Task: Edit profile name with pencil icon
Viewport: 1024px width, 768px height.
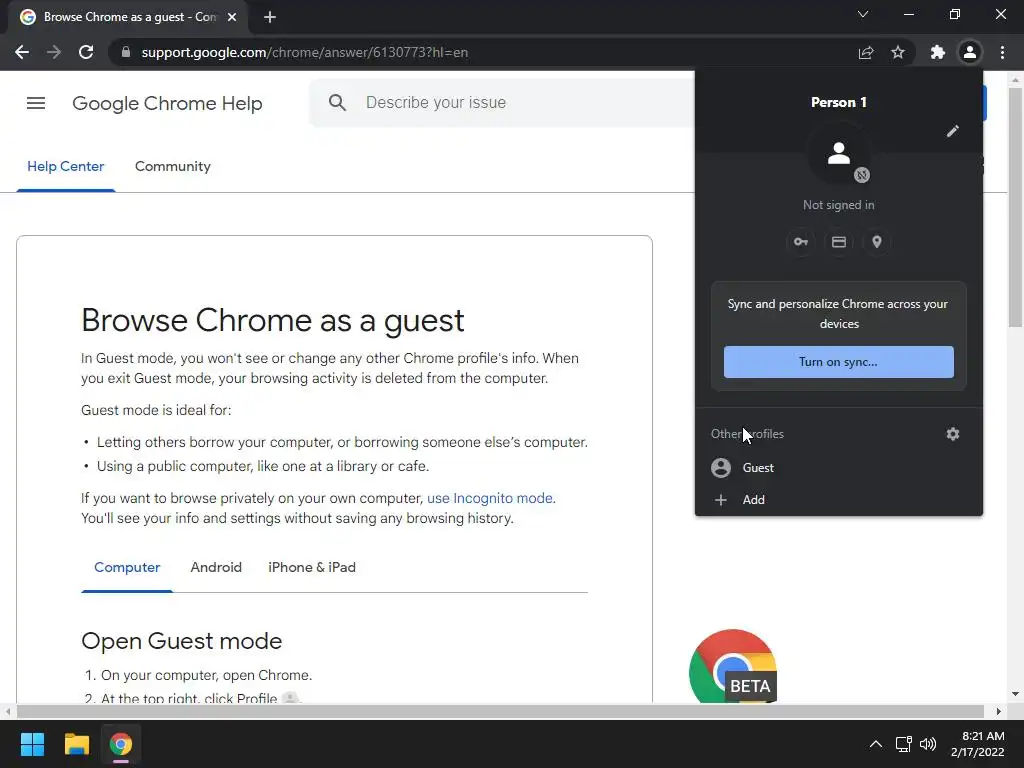Action: (x=953, y=131)
